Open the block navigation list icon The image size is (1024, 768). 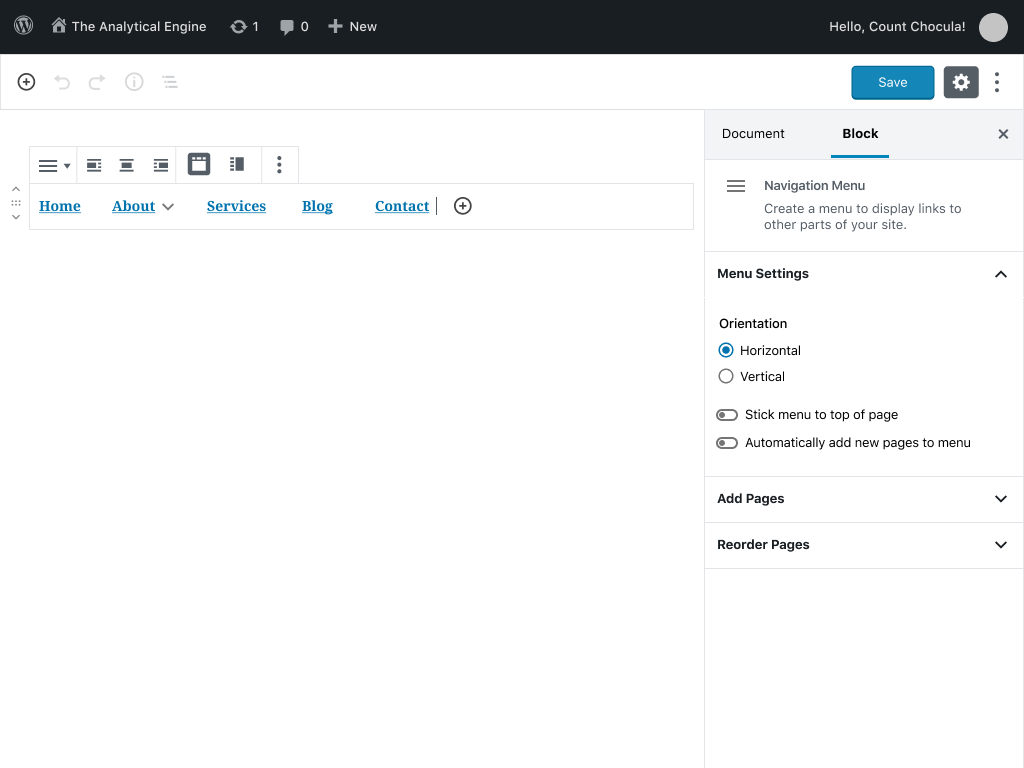170,82
